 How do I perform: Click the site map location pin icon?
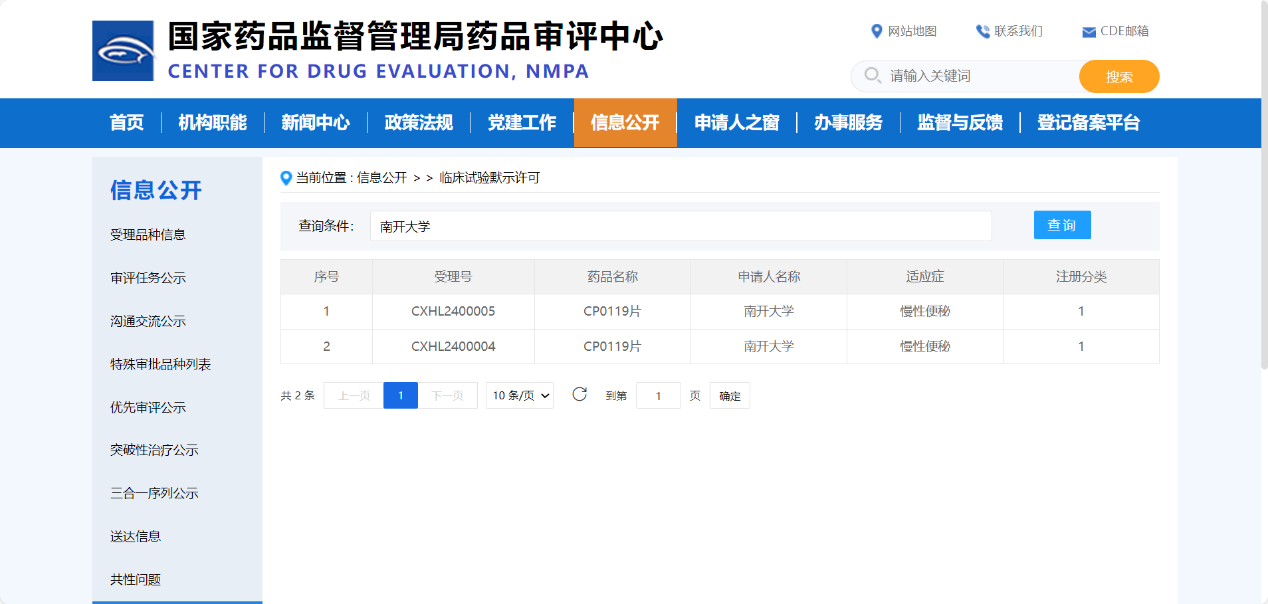(877, 31)
